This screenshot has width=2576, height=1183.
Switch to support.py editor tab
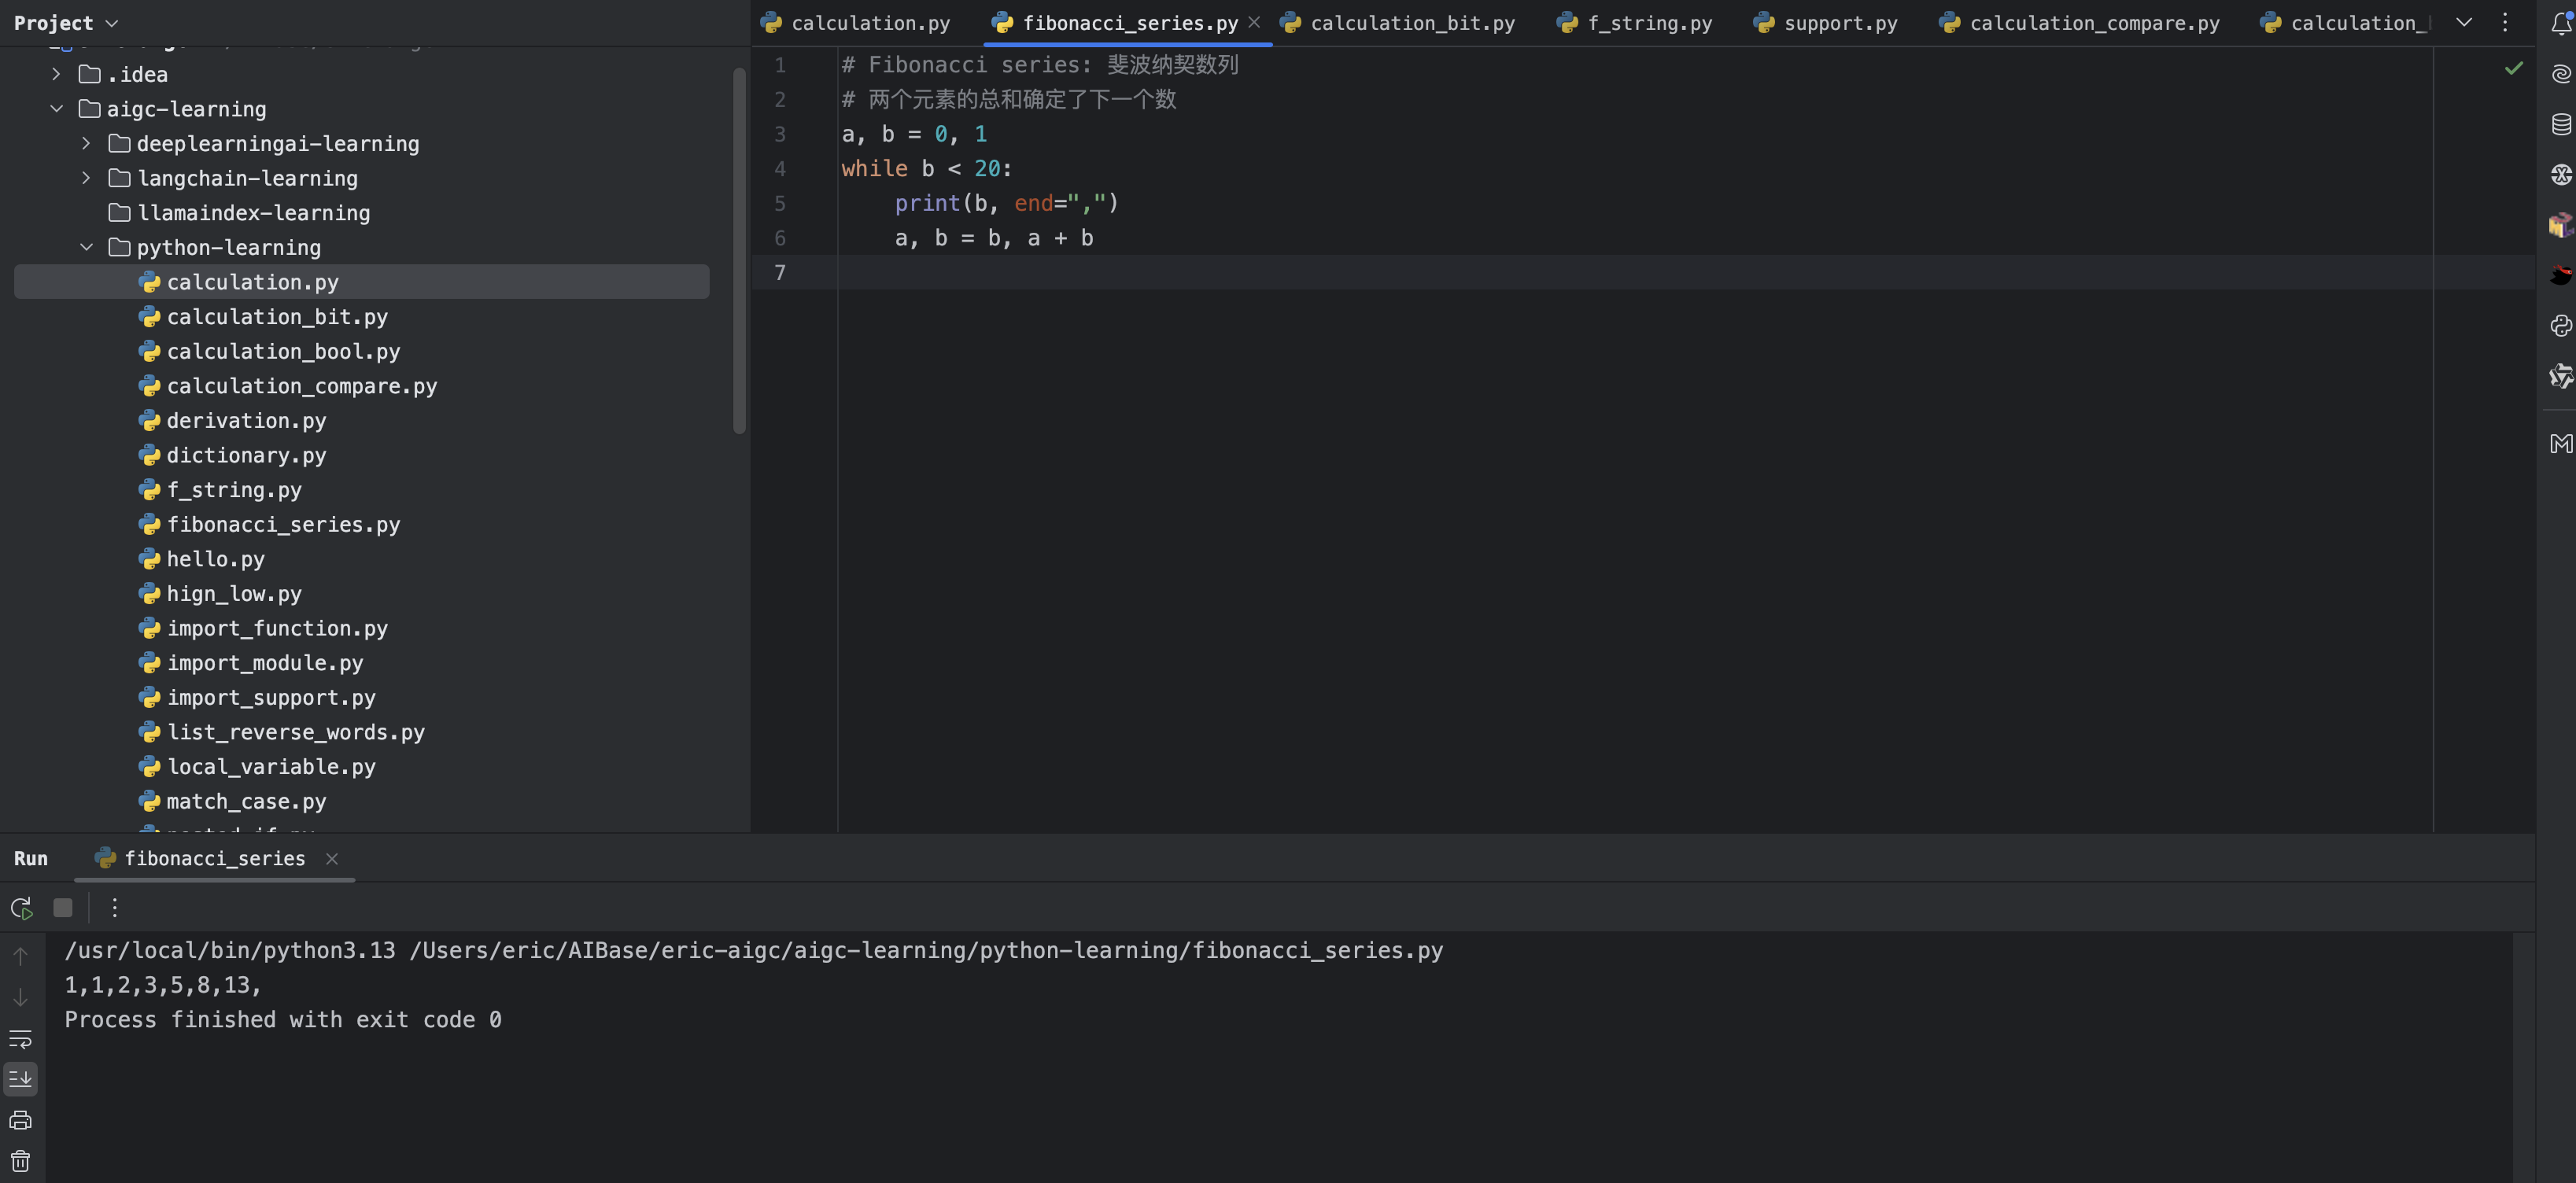click(x=1826, y=22)
